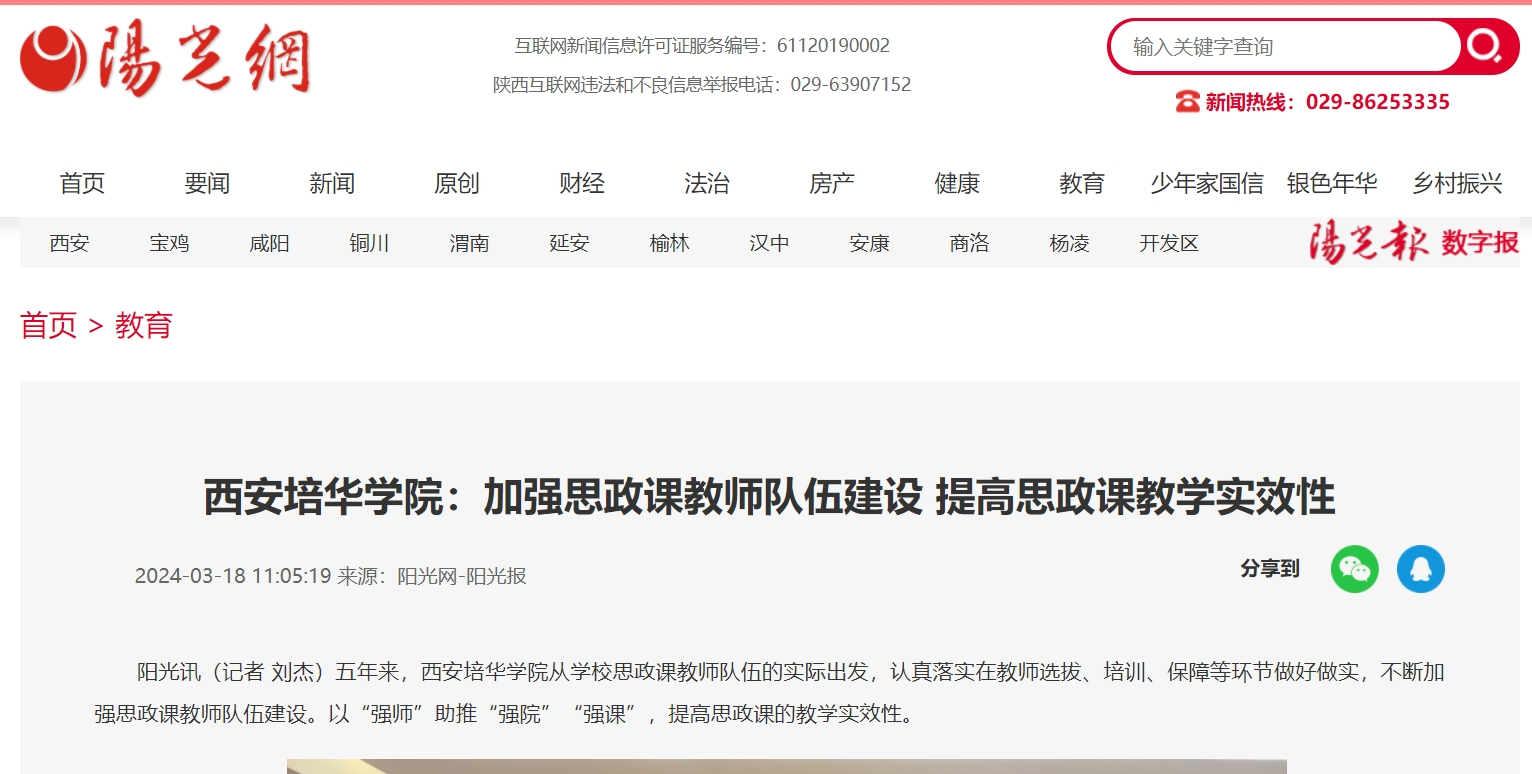This screenshot has width=1532, height=774.
Task: Open the 要闻 navigation menu item
Action: coord(207,184)
